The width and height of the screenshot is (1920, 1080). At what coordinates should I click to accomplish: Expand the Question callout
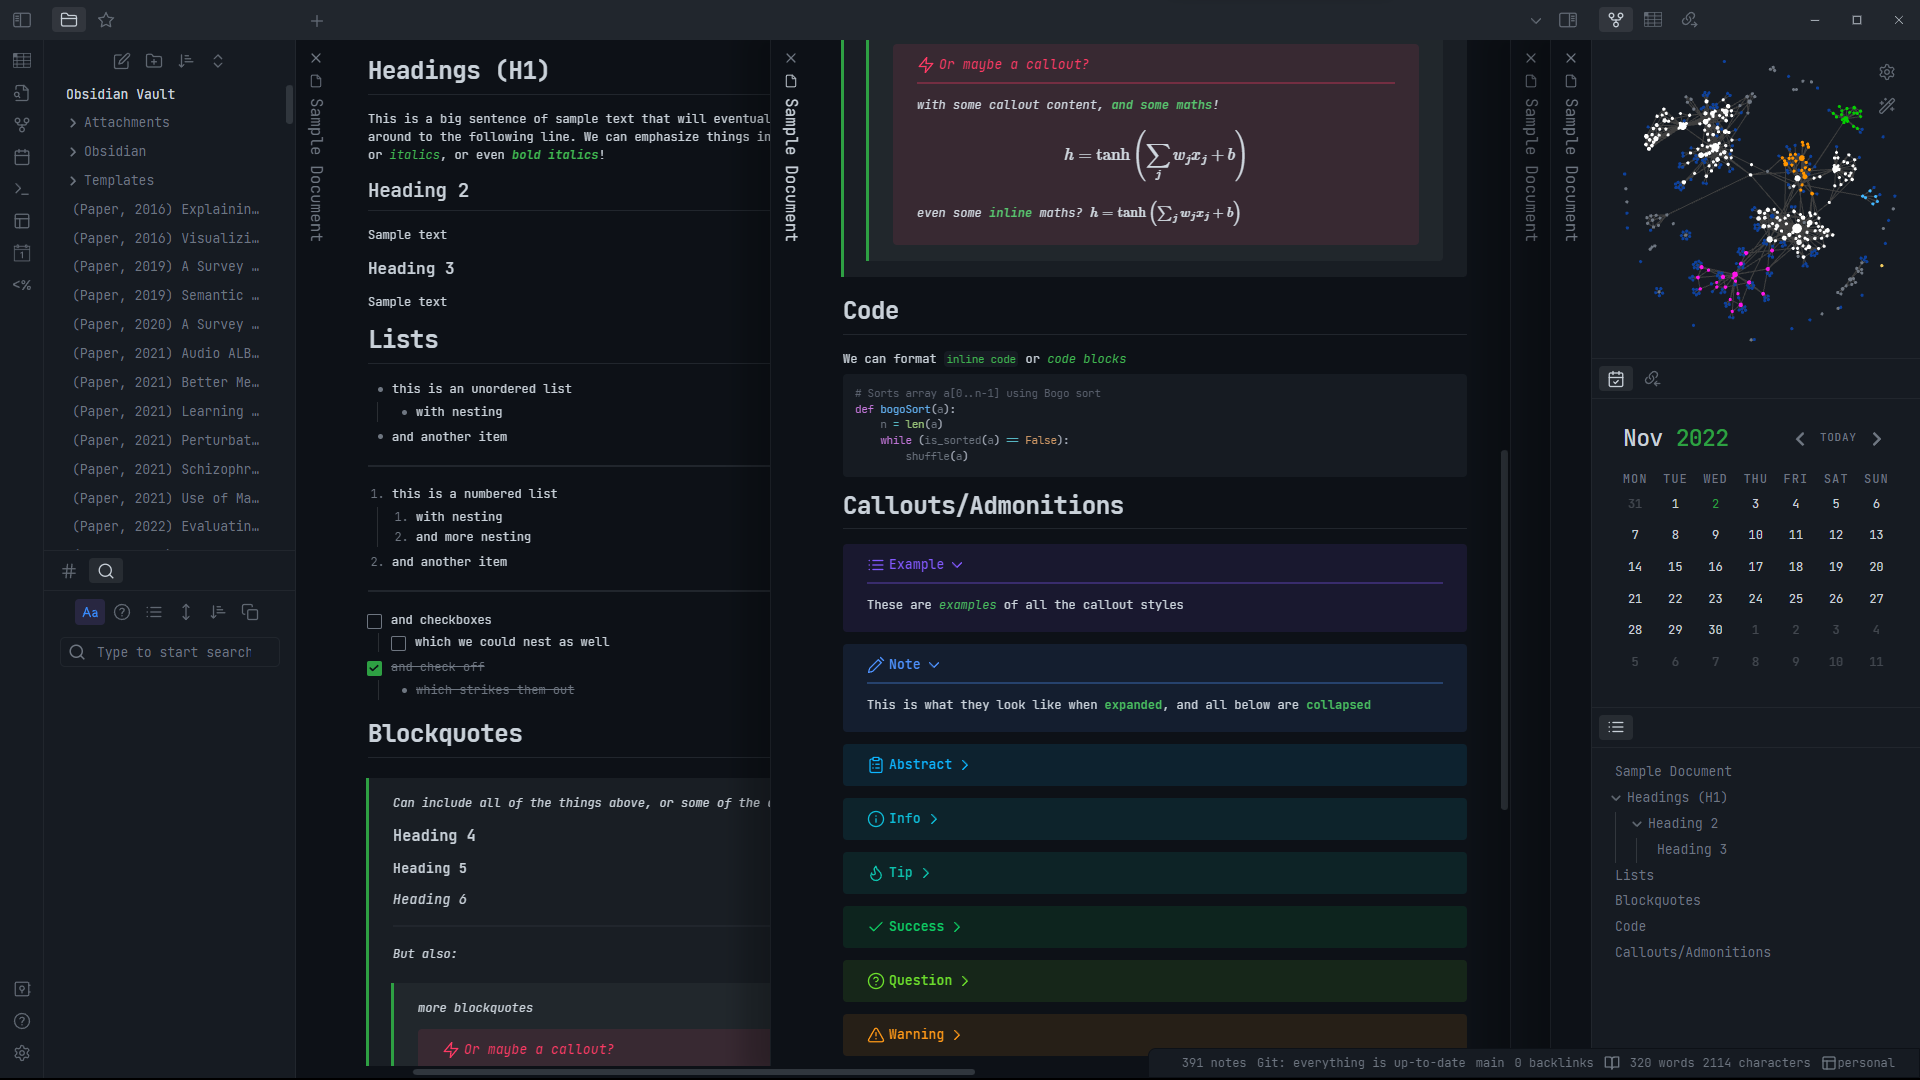tap(965, 981)
